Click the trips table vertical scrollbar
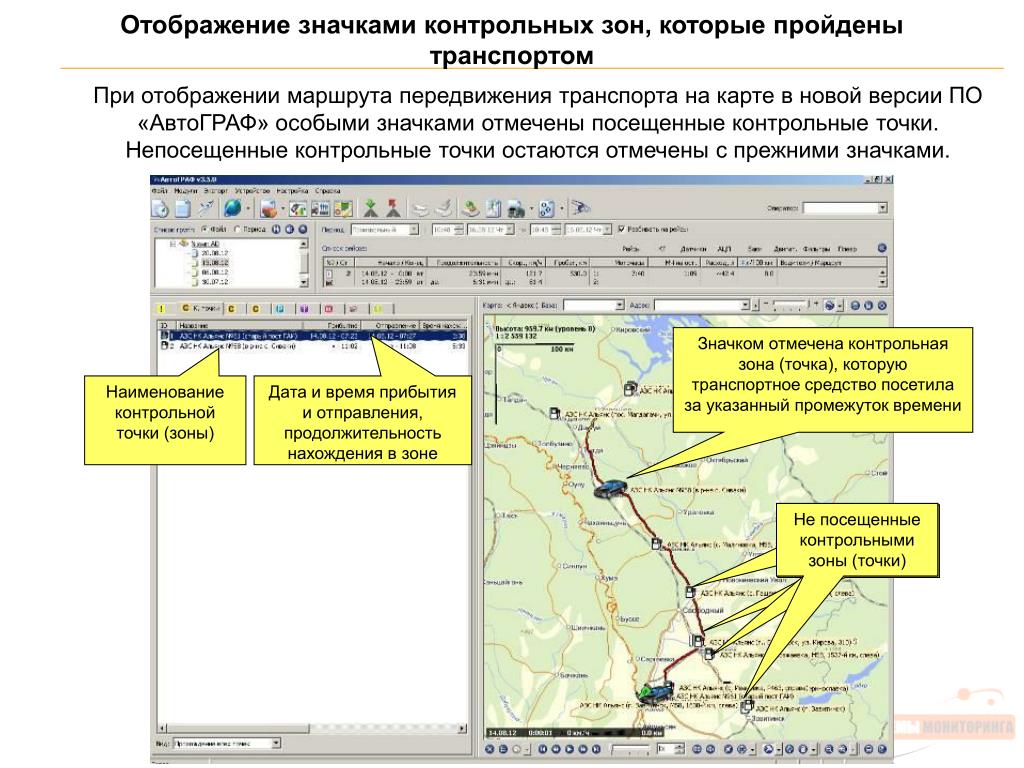Viewport: 1024px width, 768px height. [x=883, y=278]
